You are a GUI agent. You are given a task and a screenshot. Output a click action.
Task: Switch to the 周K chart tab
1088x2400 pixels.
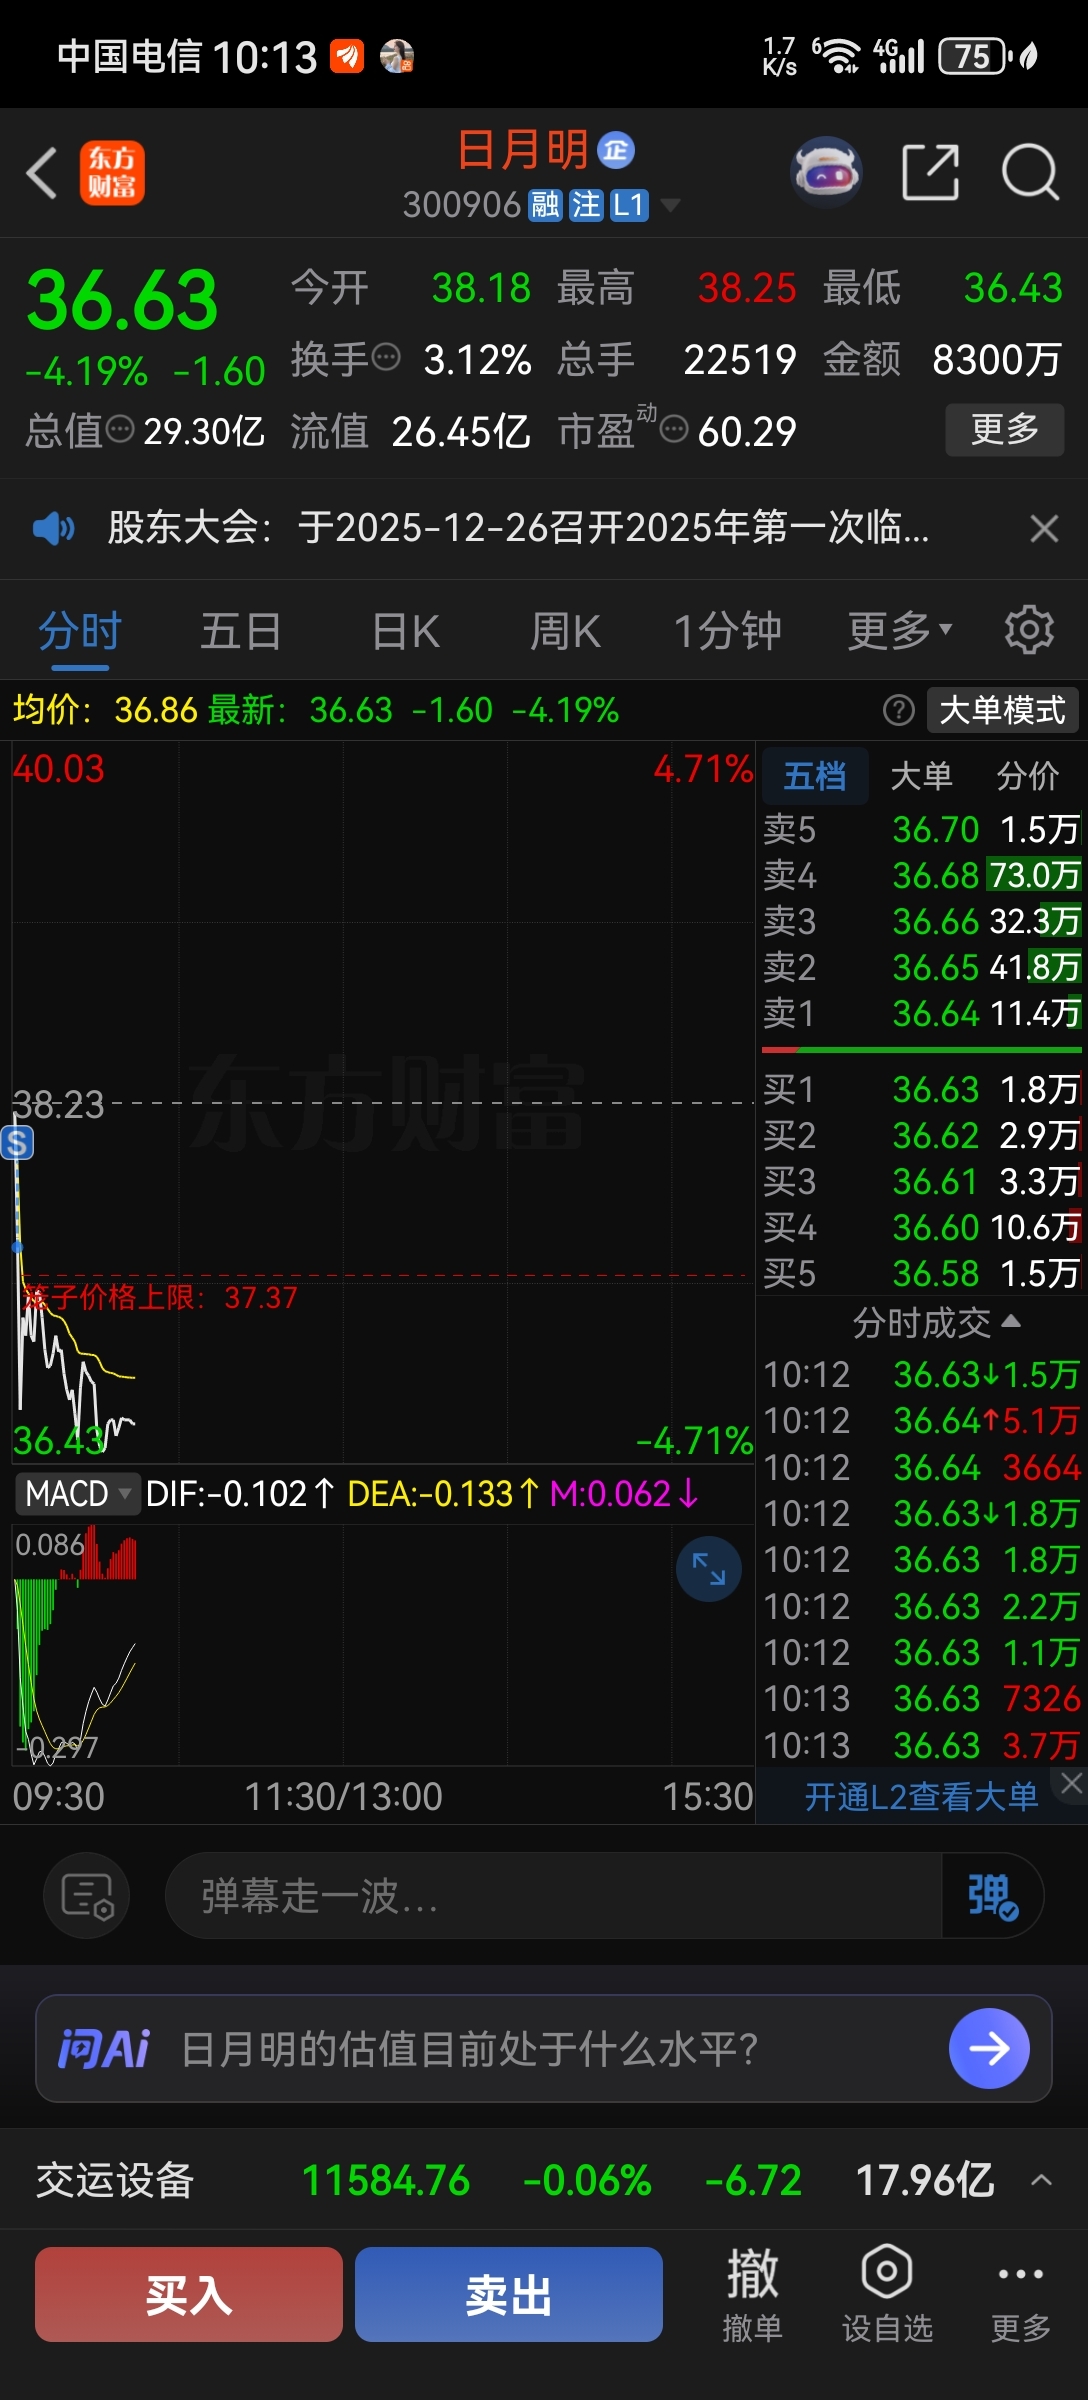[x=565, y=632]
